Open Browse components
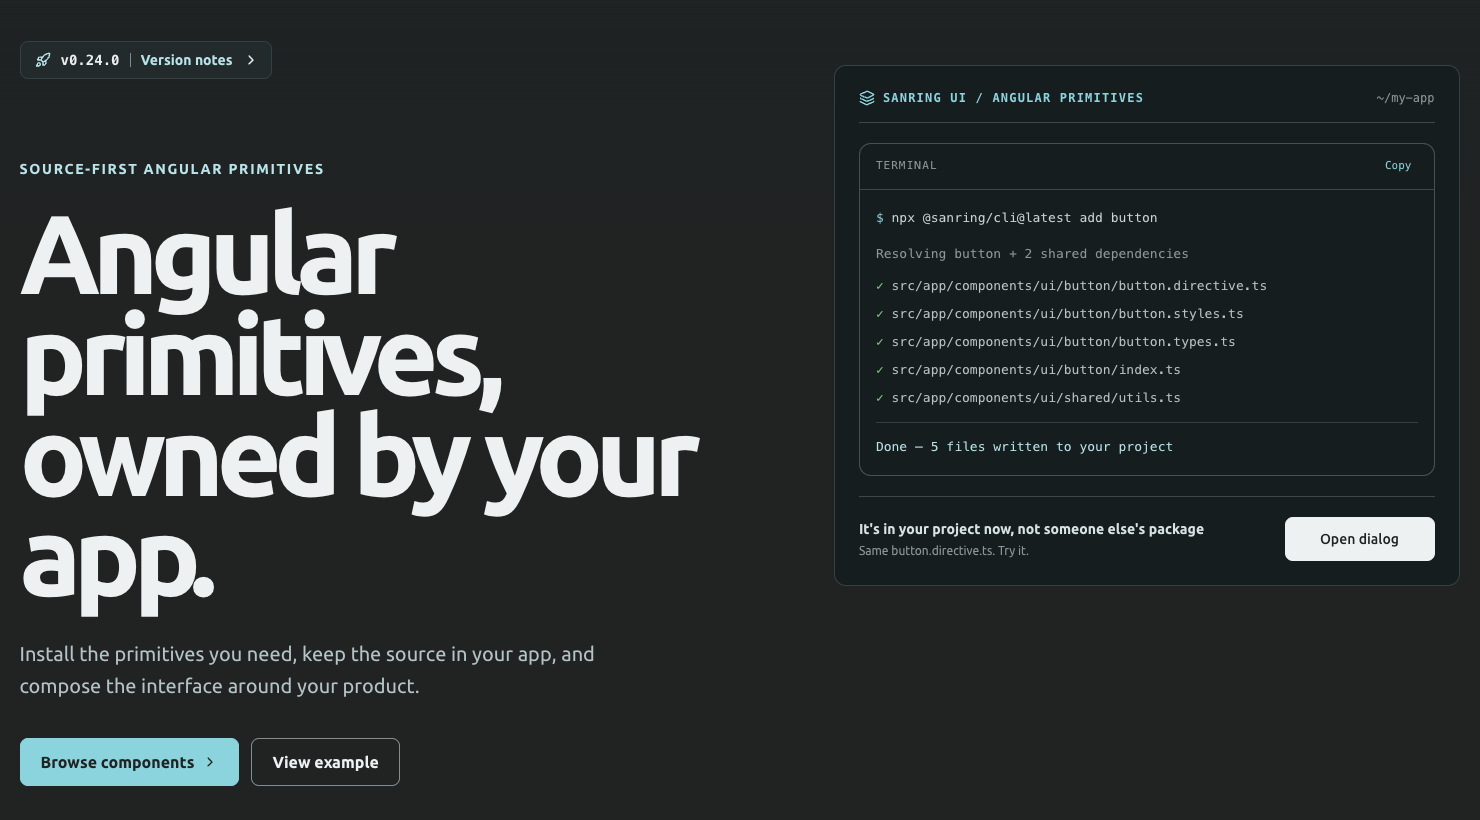The image size is (1480, 820). tap(129, 762)
